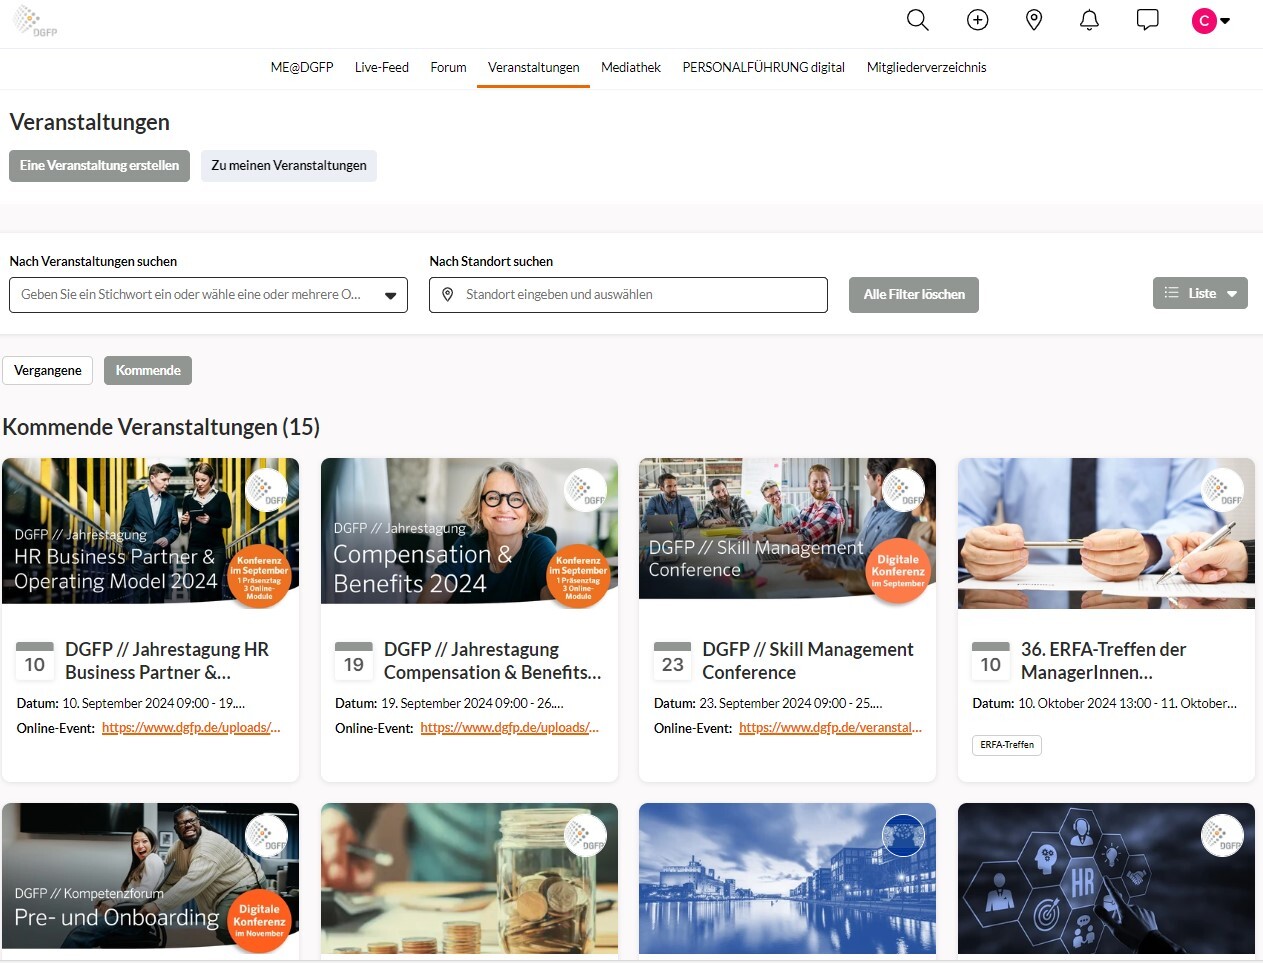
Task: Click Eine Veranstaltung erstellen button
Action: click(99, 166)
